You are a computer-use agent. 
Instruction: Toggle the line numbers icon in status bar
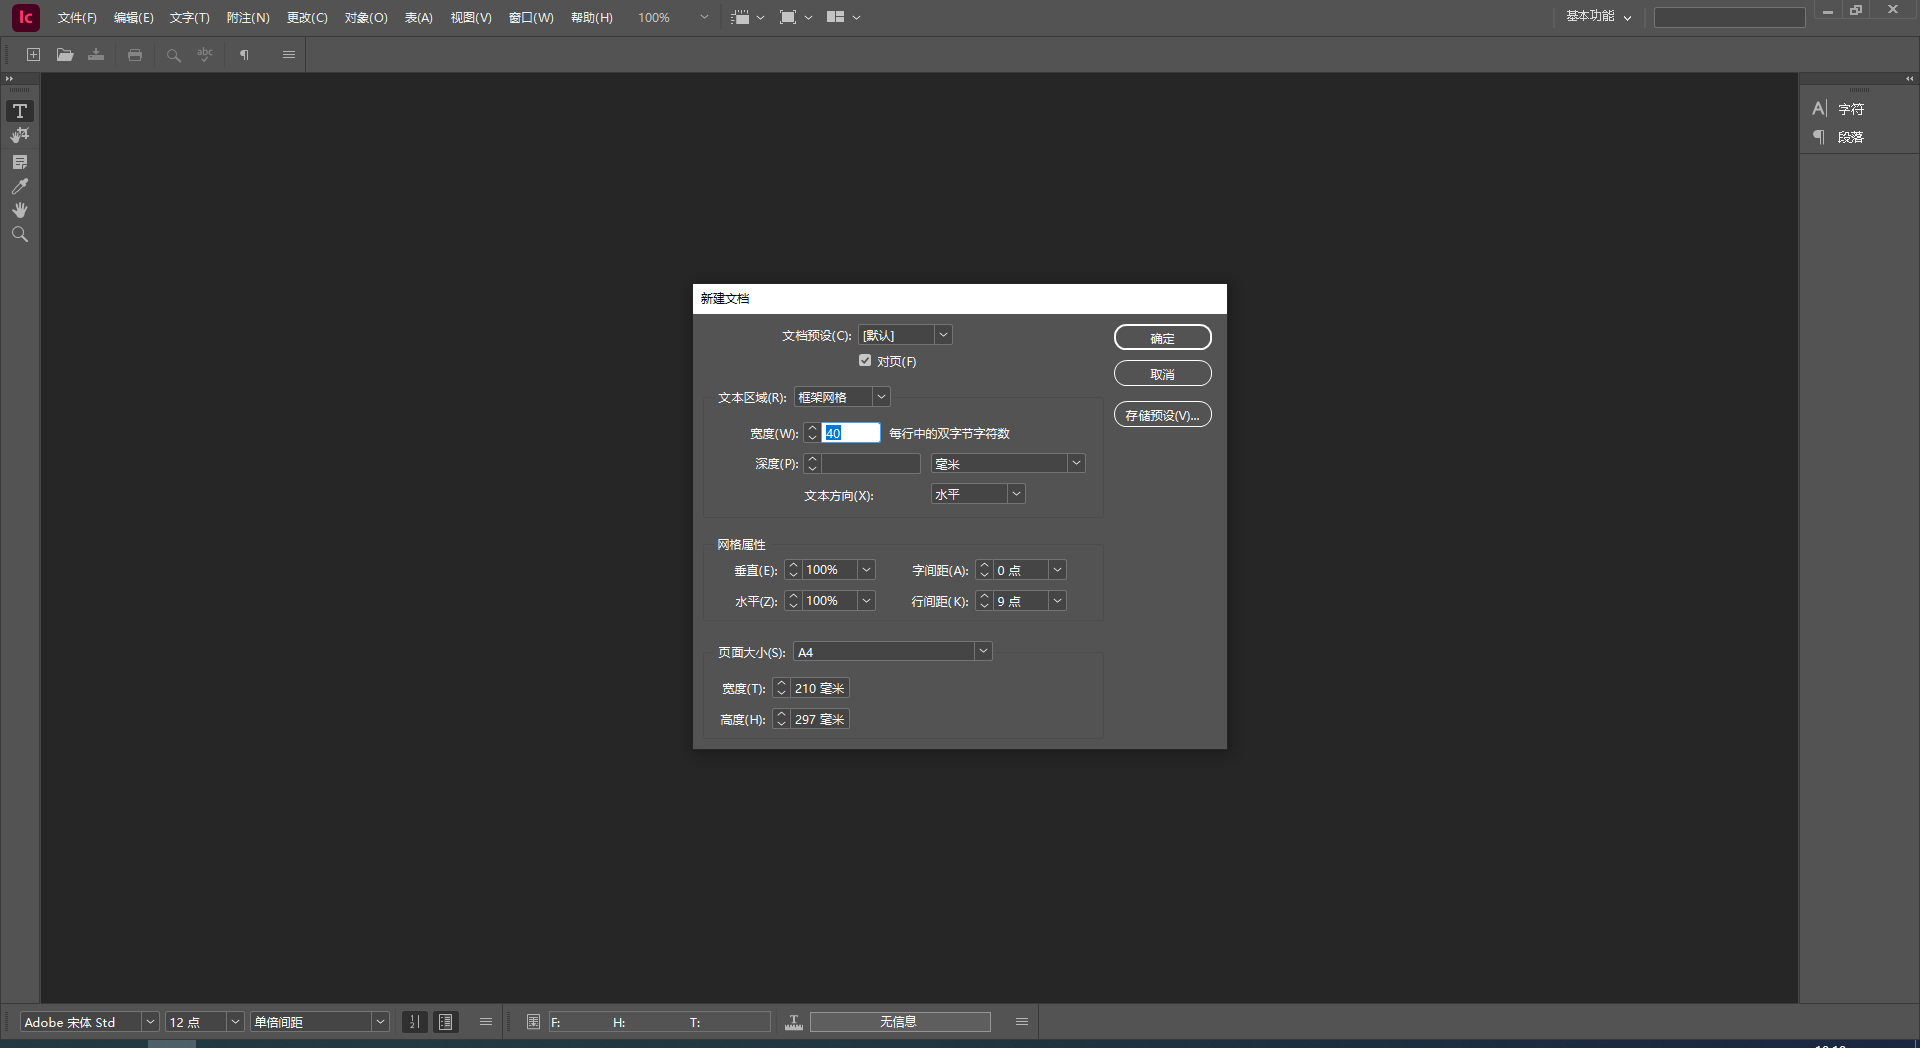pos(414,1022)
